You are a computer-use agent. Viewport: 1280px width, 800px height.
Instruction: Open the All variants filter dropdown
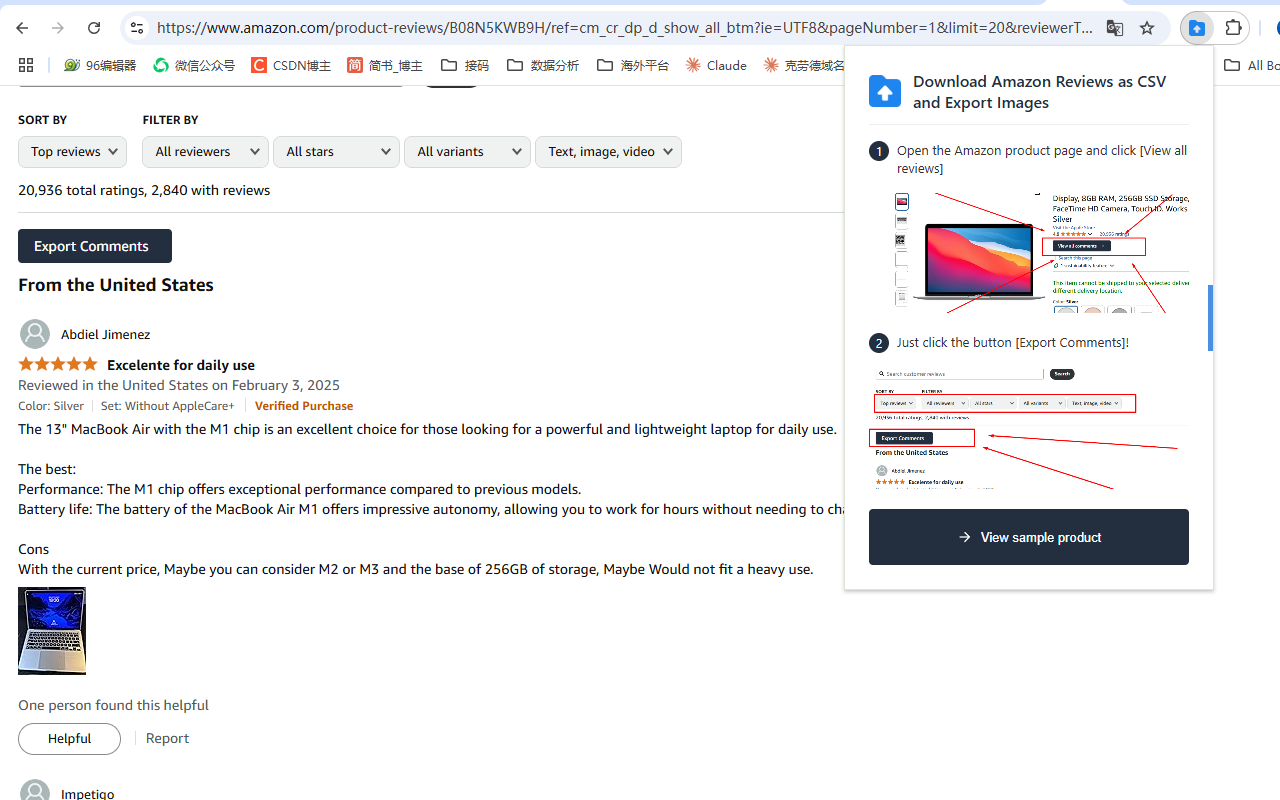pos(467,152)
